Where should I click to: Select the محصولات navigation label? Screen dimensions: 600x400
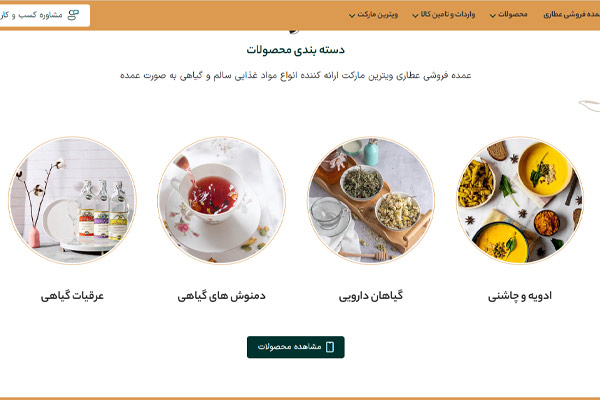coord(513,15)
